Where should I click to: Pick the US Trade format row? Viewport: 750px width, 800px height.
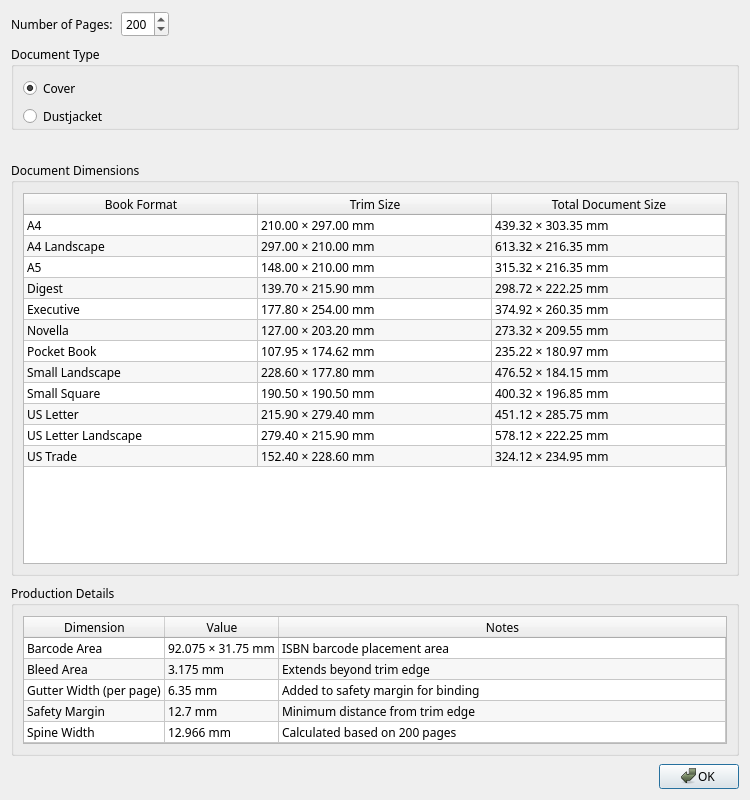140,456
